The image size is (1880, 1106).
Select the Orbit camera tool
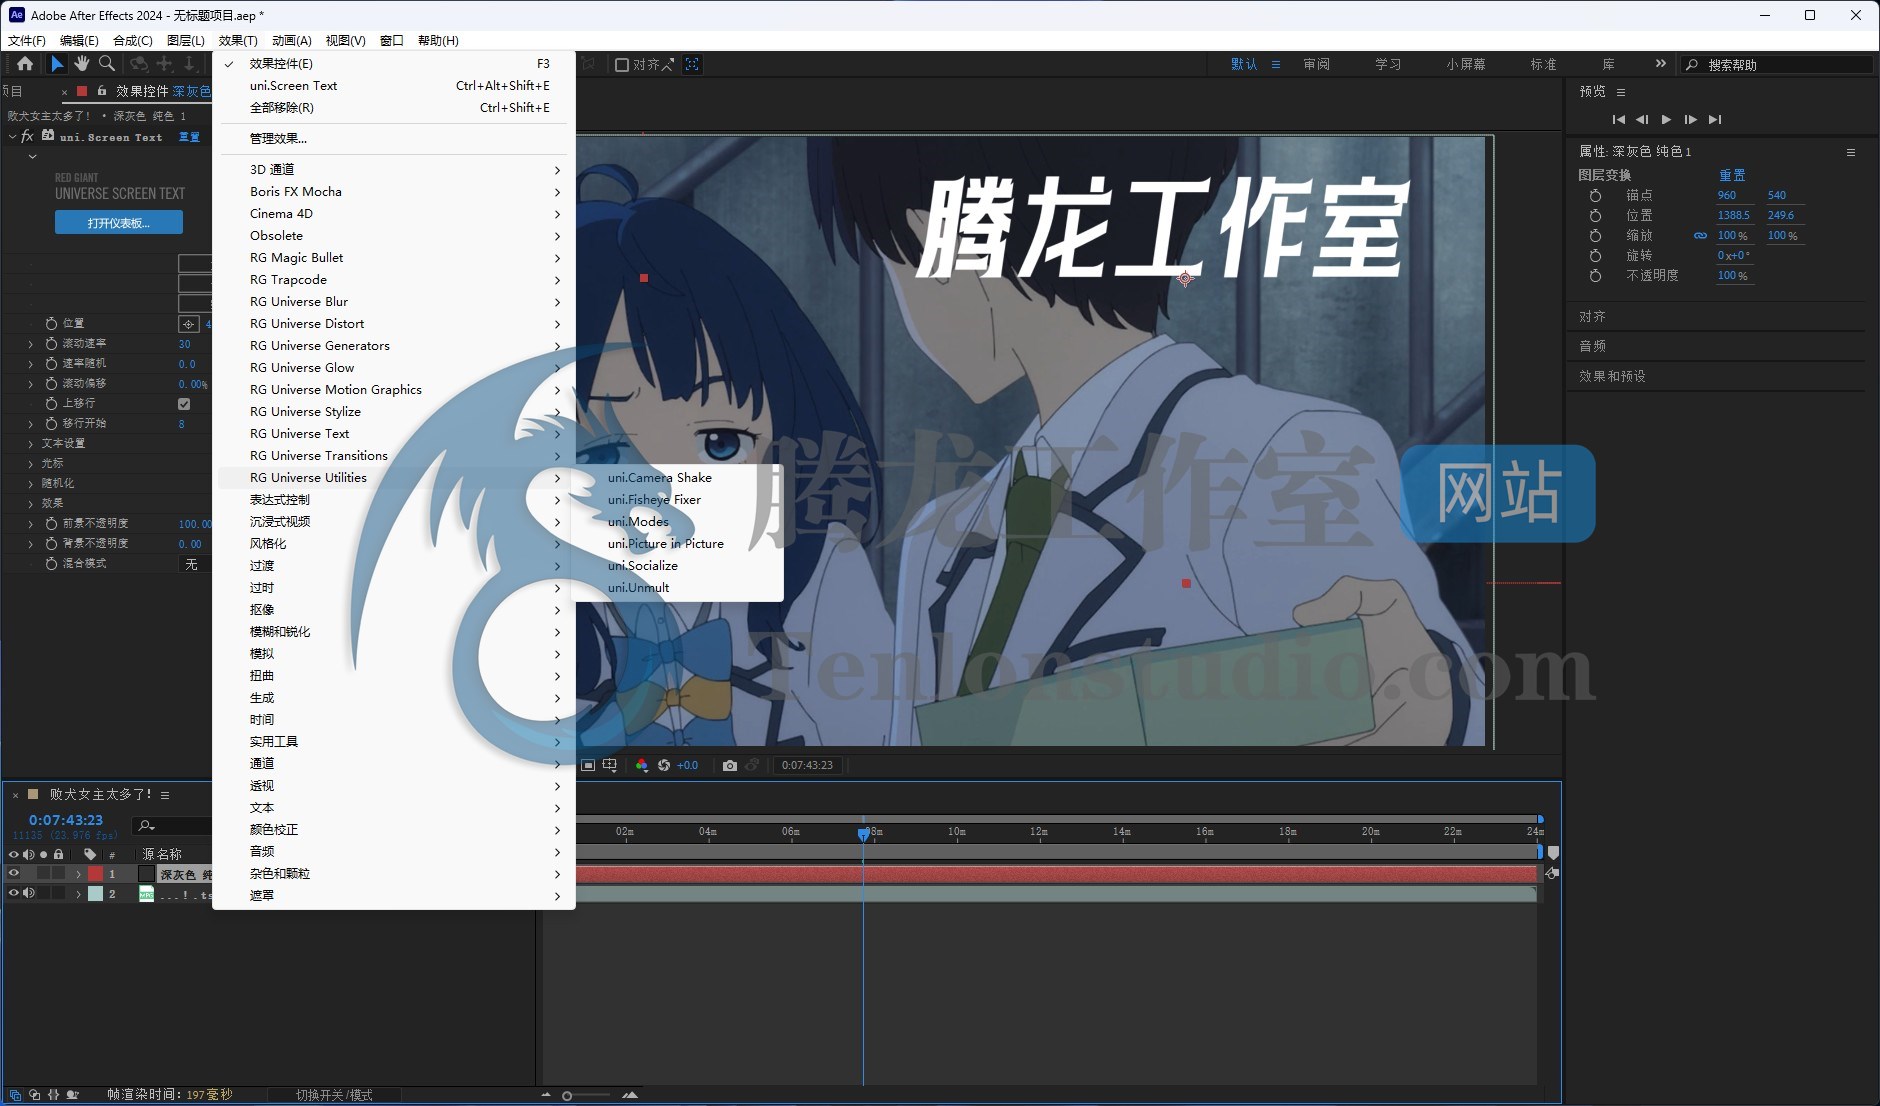[x=139, y=64]
